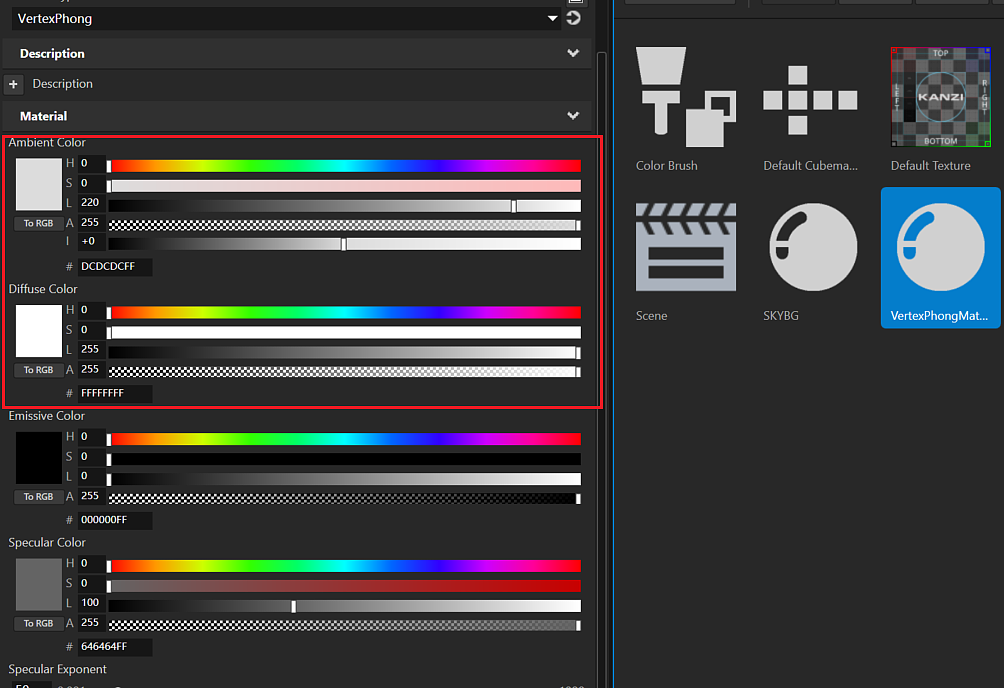1004x688 pixels.
Task: Click the Specular Color L field showing 100
Action: click(x=92, y=603)
